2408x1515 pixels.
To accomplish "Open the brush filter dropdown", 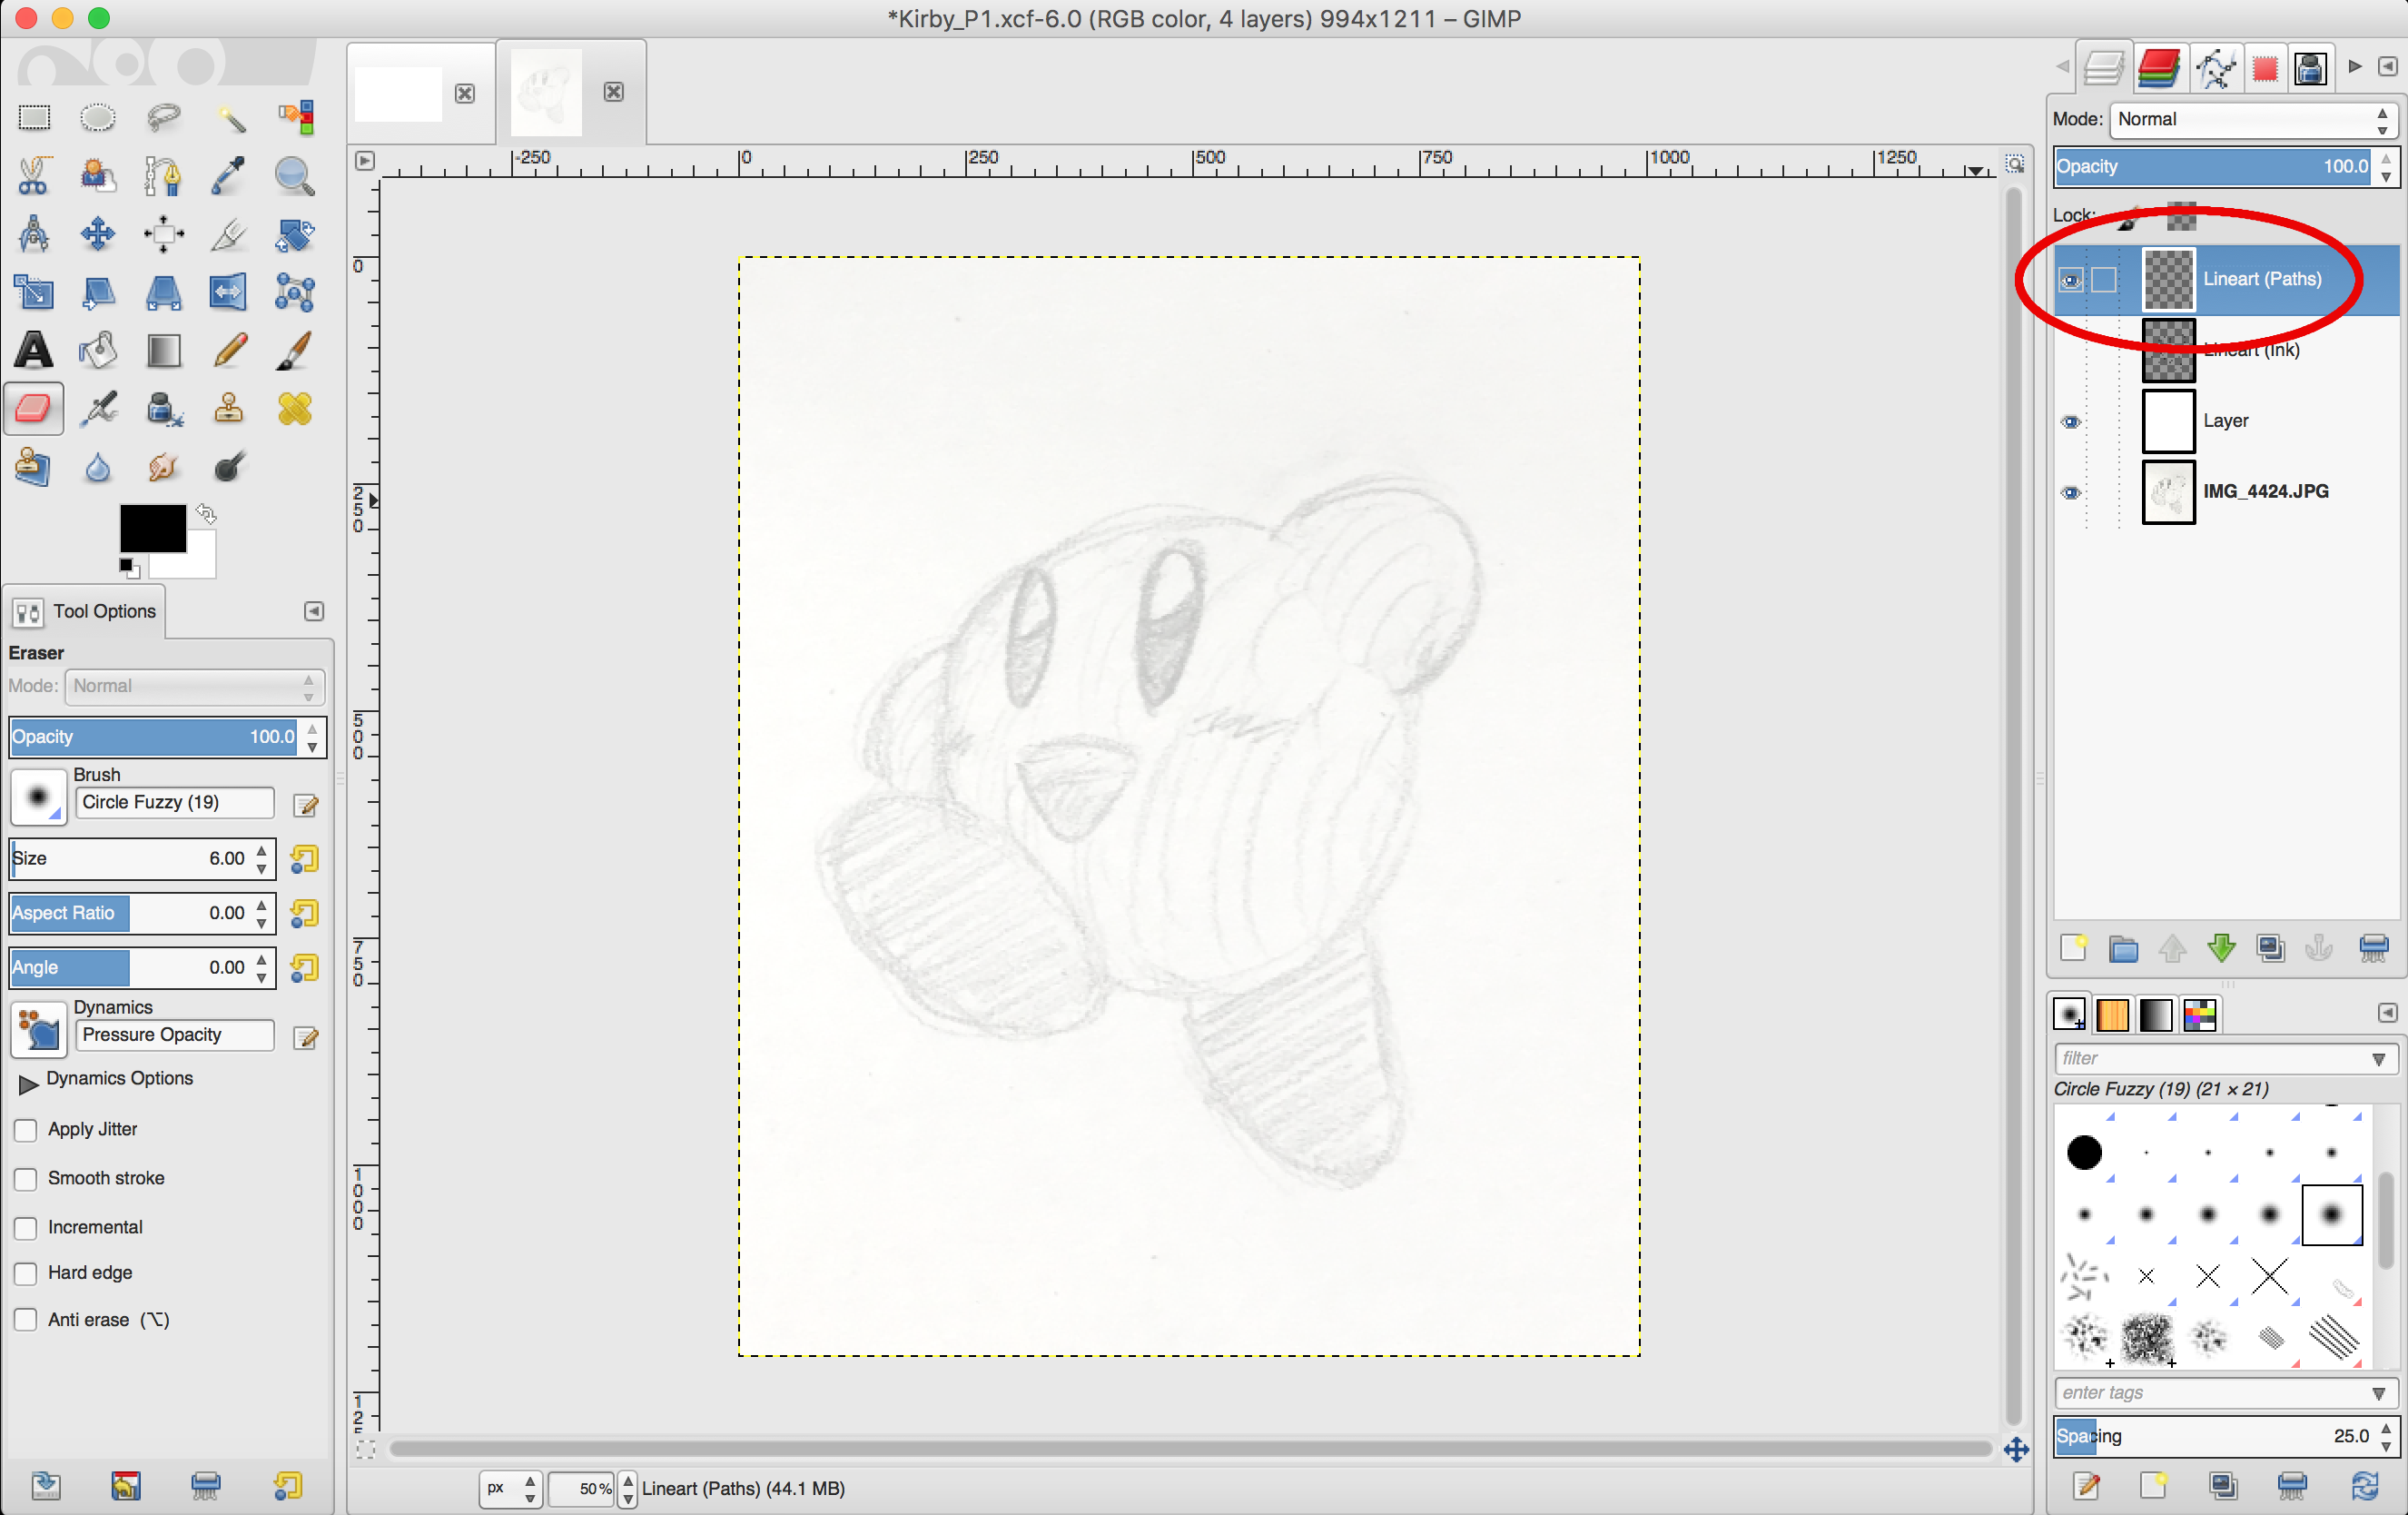I will 2379,1058.
